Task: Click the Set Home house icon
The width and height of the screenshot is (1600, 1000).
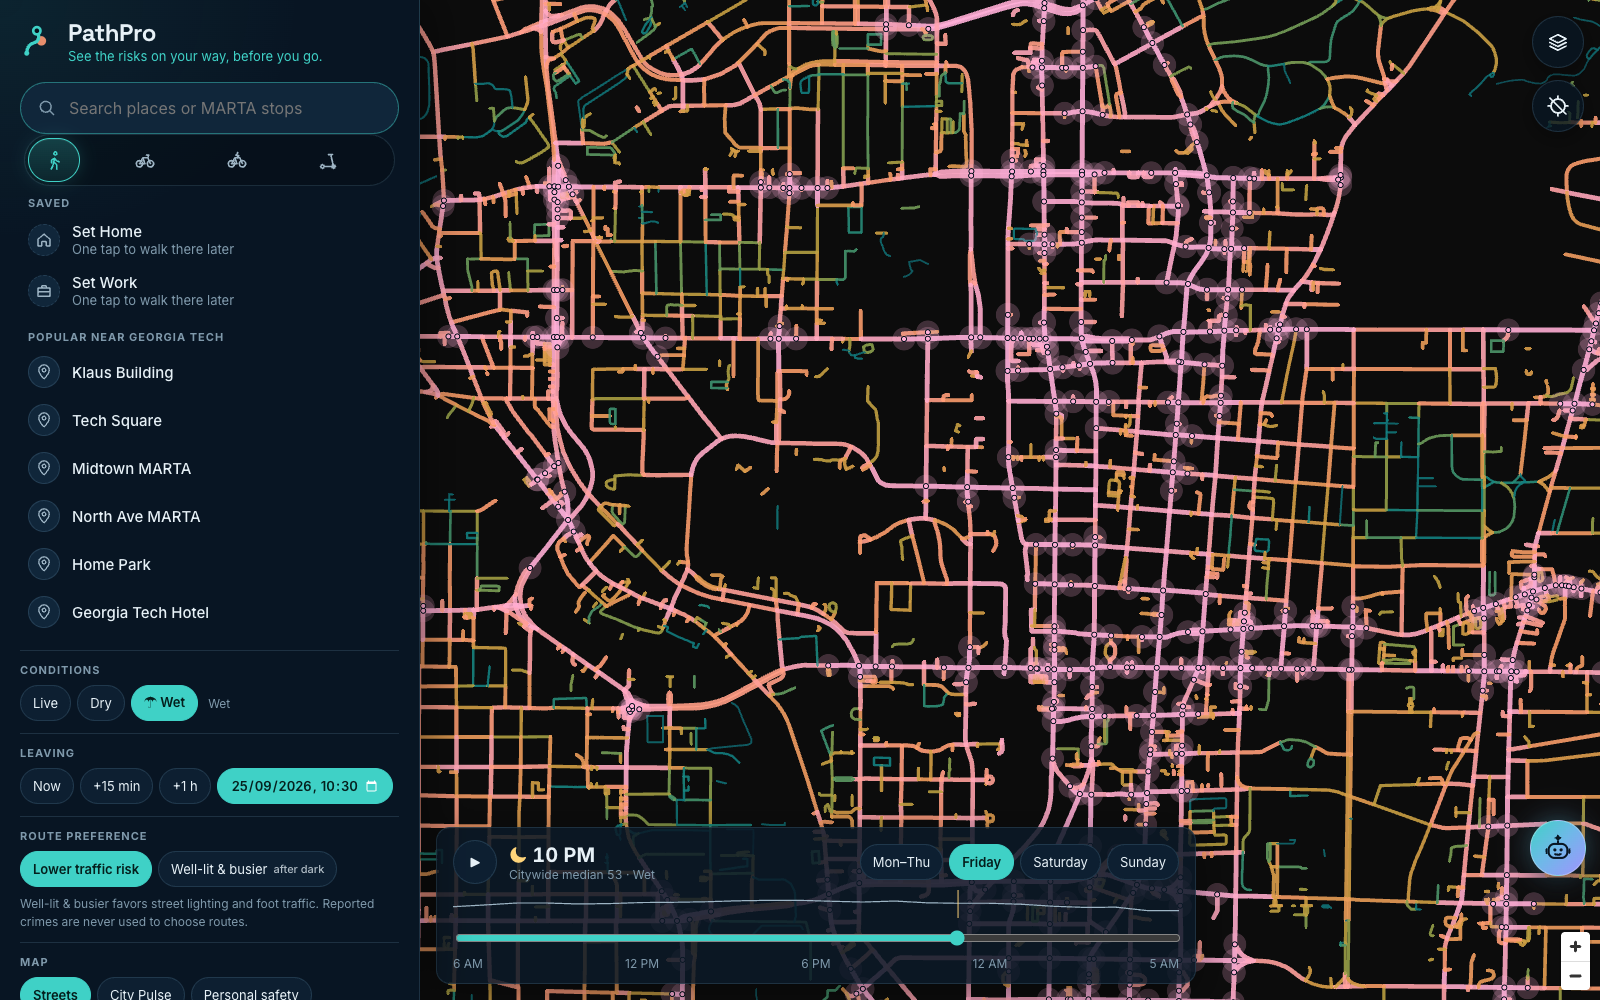Action: click(x=44, y=240)
